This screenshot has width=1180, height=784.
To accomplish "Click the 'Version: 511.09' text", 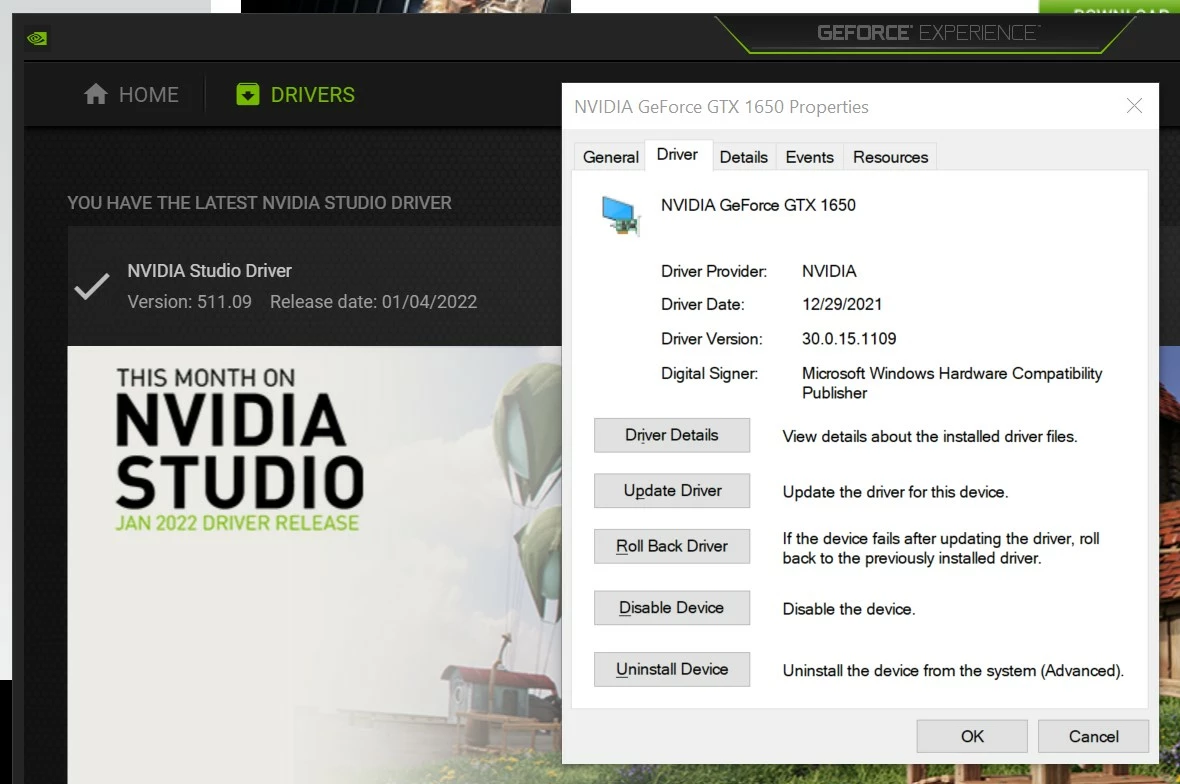I will pos(190,302).
